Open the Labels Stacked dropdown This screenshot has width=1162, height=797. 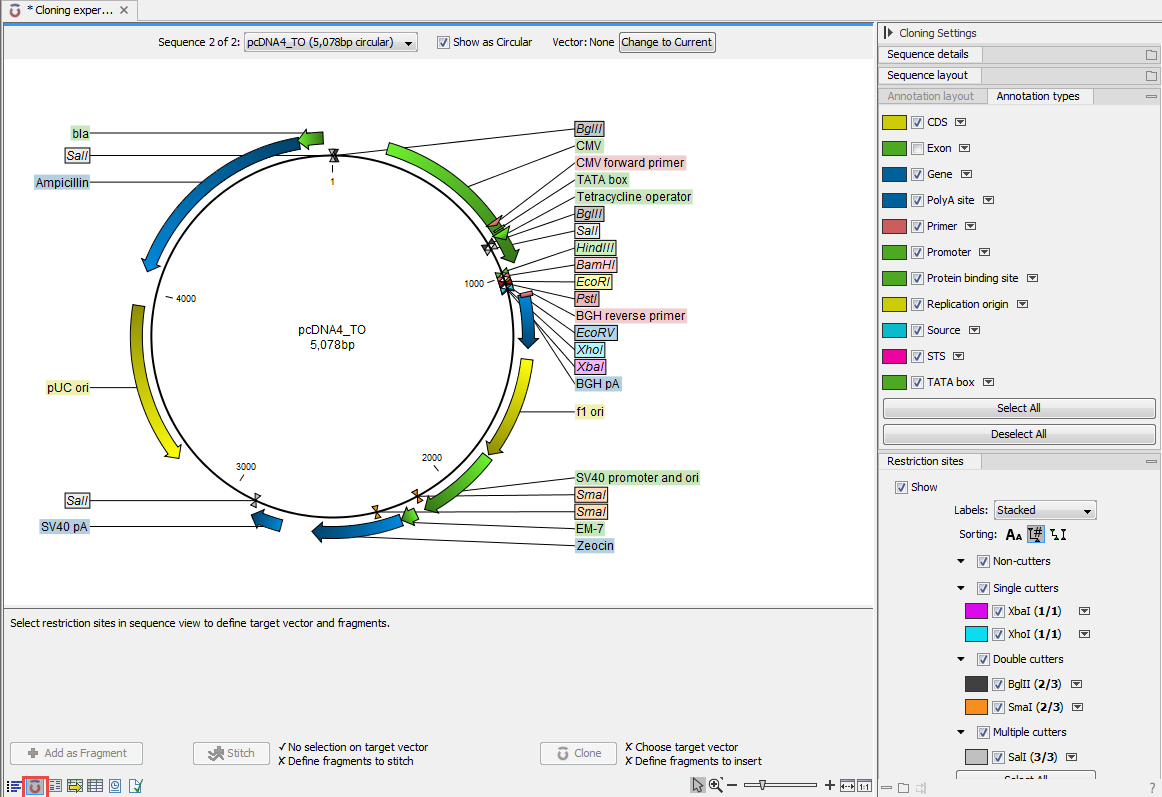pyautogui.click(x=1045, y=510)
